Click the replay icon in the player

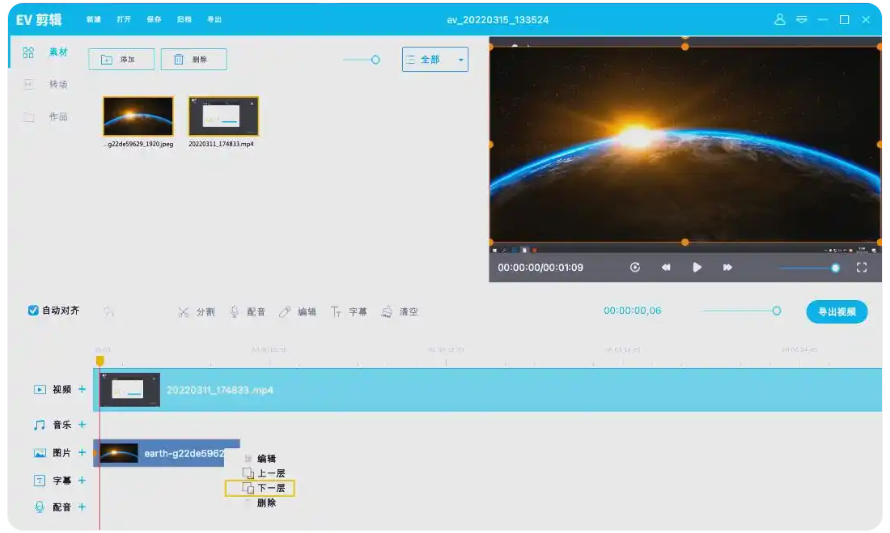click(x=635, y=268)
